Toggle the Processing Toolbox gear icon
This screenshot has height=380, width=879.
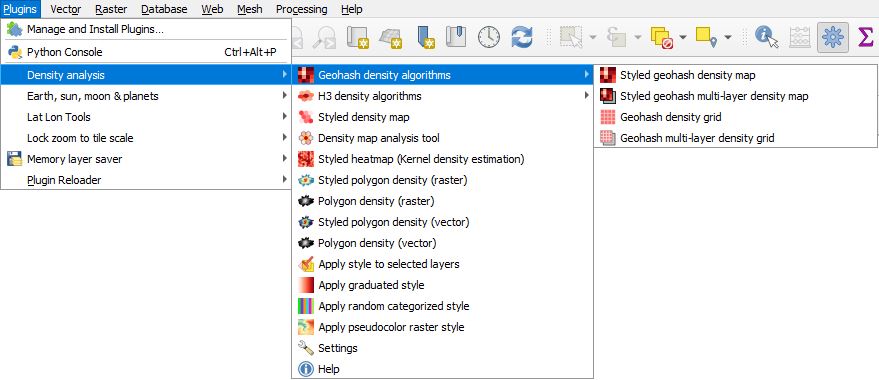point(832,38)
